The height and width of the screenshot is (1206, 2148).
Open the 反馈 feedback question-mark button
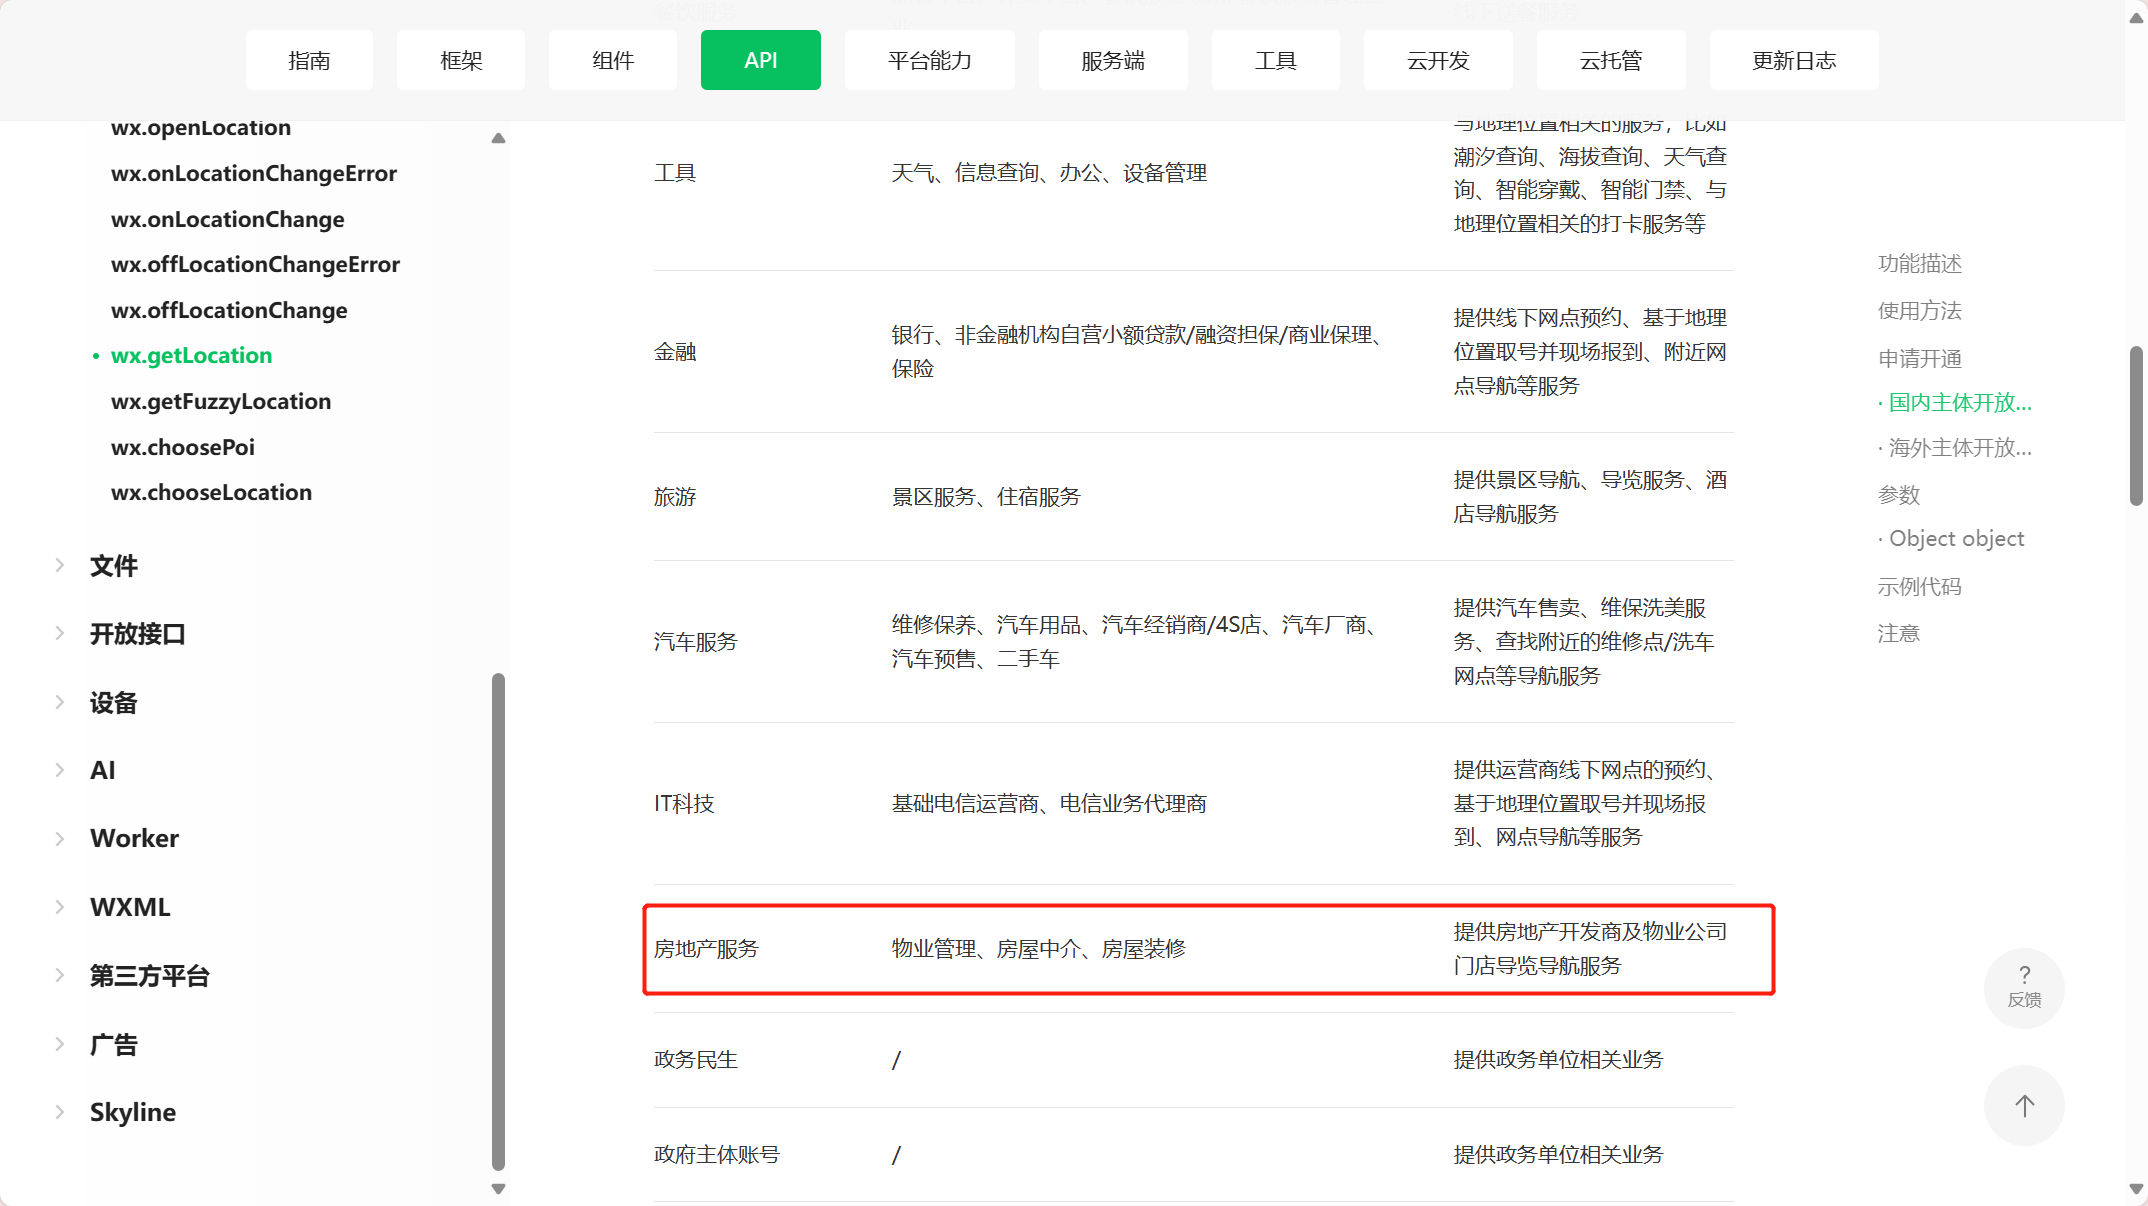(2024, 987)
